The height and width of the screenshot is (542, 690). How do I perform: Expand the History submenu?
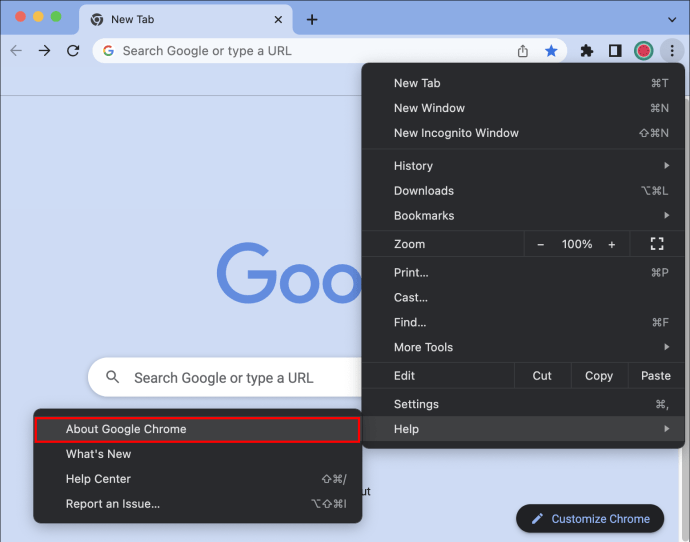pyautogui.click(x=523, y=166)
